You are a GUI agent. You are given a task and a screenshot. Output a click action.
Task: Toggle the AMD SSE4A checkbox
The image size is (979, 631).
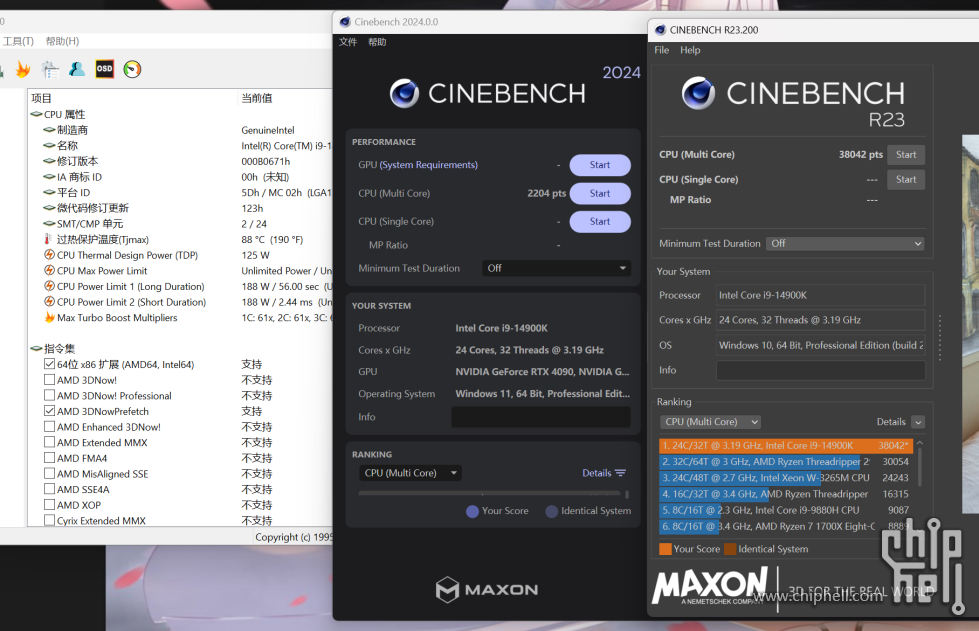(x=49, y=489)
